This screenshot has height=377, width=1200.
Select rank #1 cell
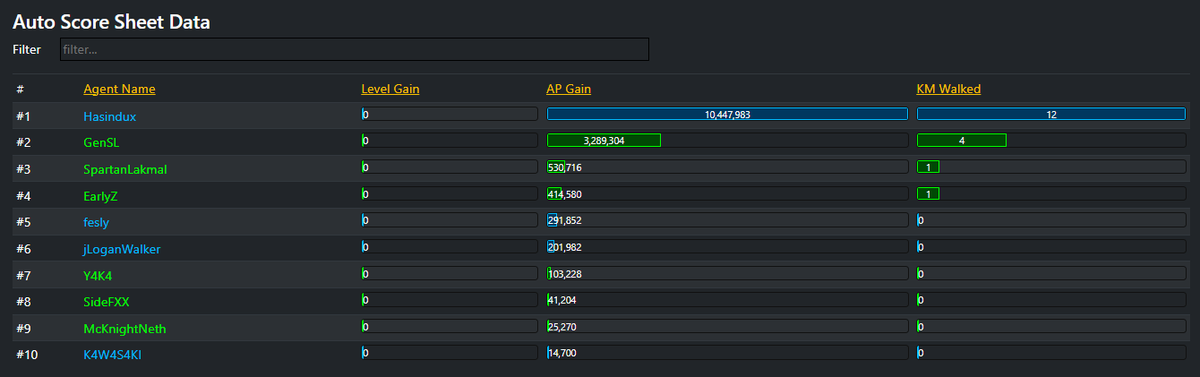24,116
